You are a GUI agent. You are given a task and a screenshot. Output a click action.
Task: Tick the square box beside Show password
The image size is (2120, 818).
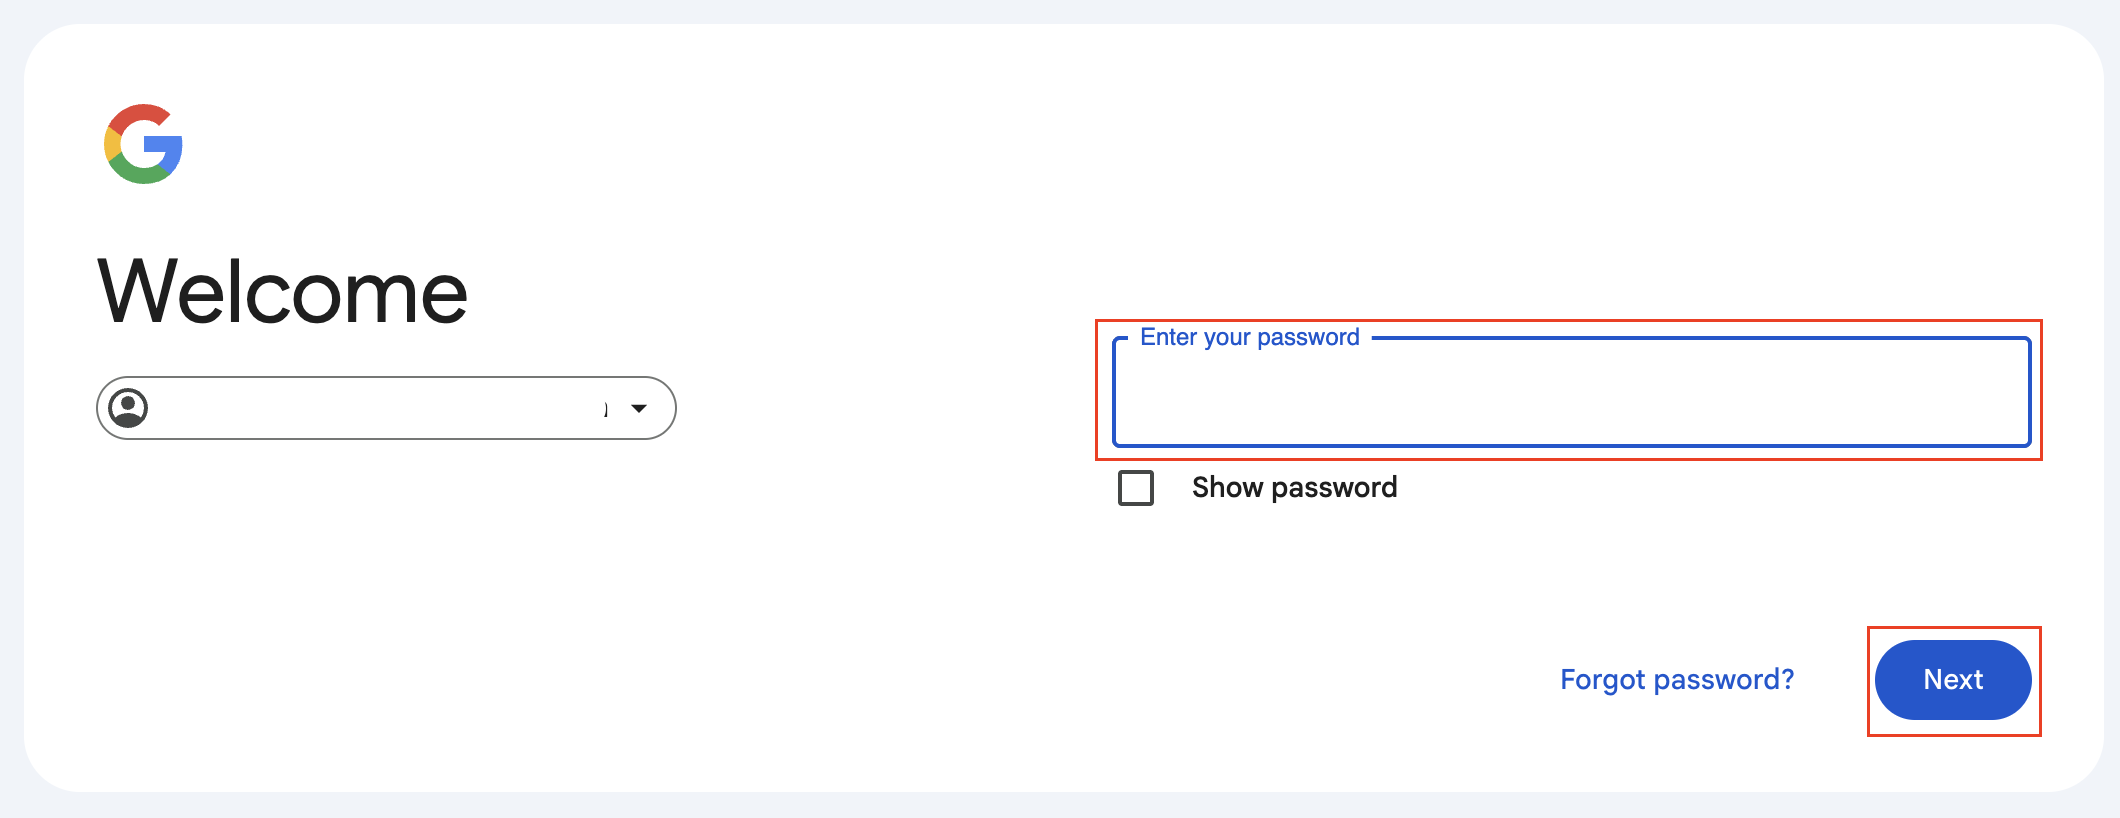1136,488
